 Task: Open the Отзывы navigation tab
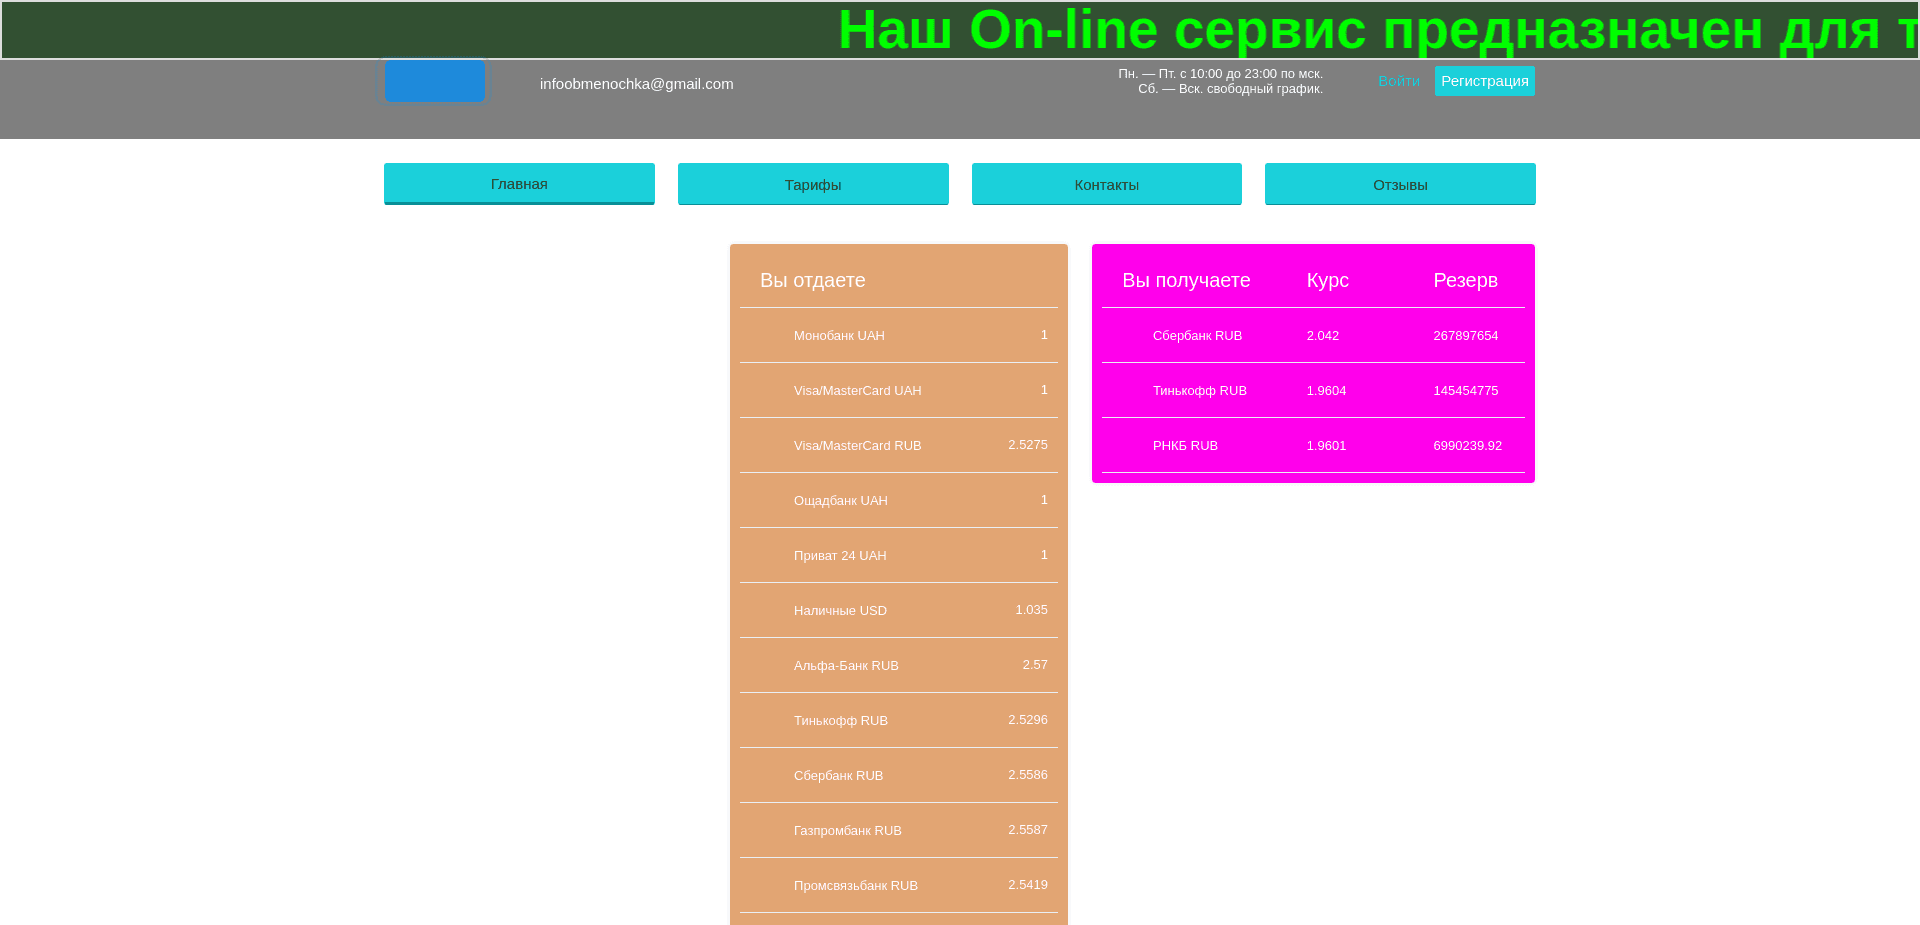click(1400, 184)
